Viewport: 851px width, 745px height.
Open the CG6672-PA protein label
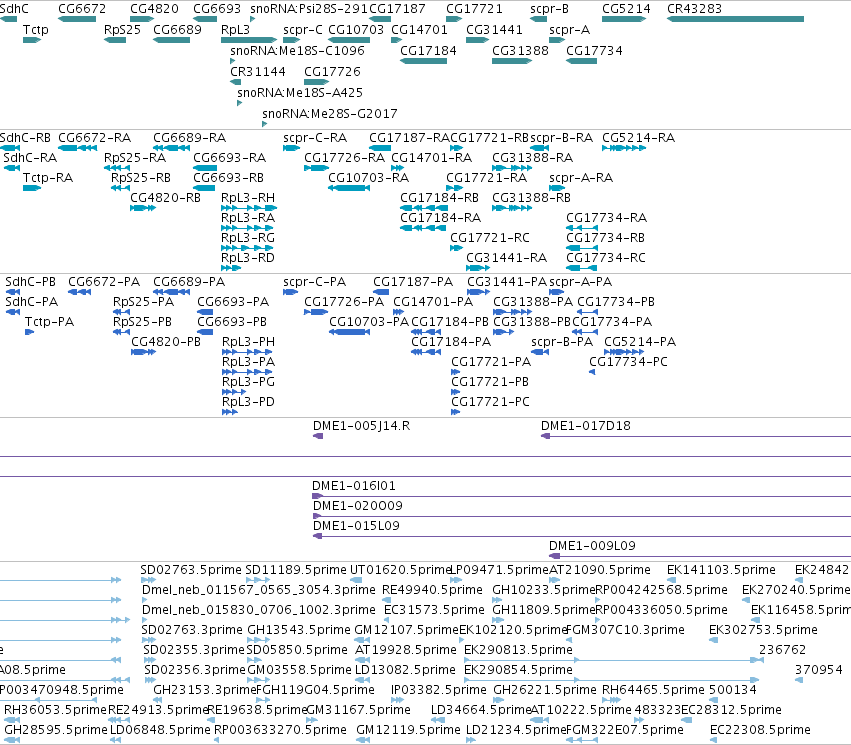click(104, 282)
